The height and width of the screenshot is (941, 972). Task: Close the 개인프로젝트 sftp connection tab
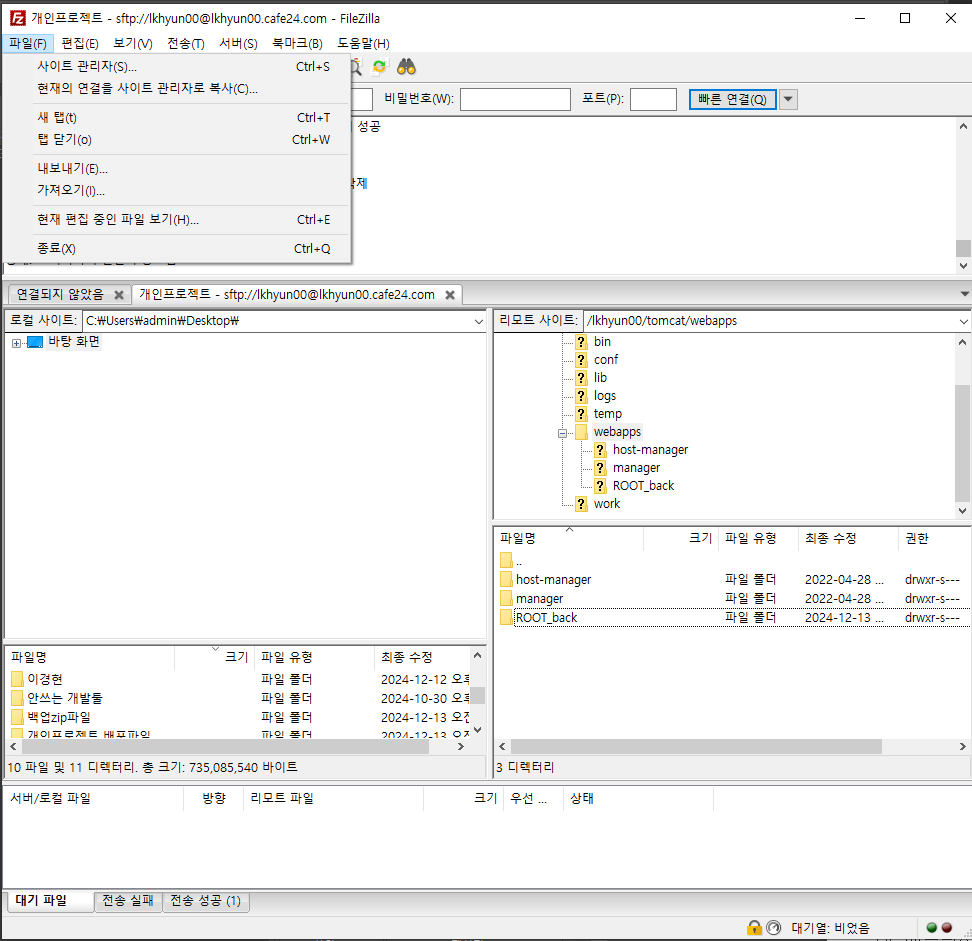(450, 295)
